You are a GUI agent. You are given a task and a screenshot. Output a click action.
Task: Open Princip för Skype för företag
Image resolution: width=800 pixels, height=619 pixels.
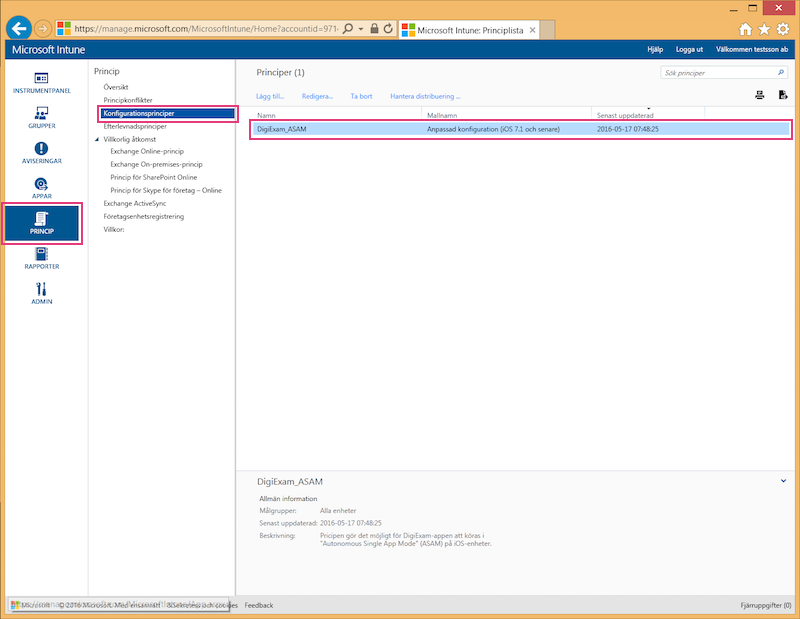point(166,190)
